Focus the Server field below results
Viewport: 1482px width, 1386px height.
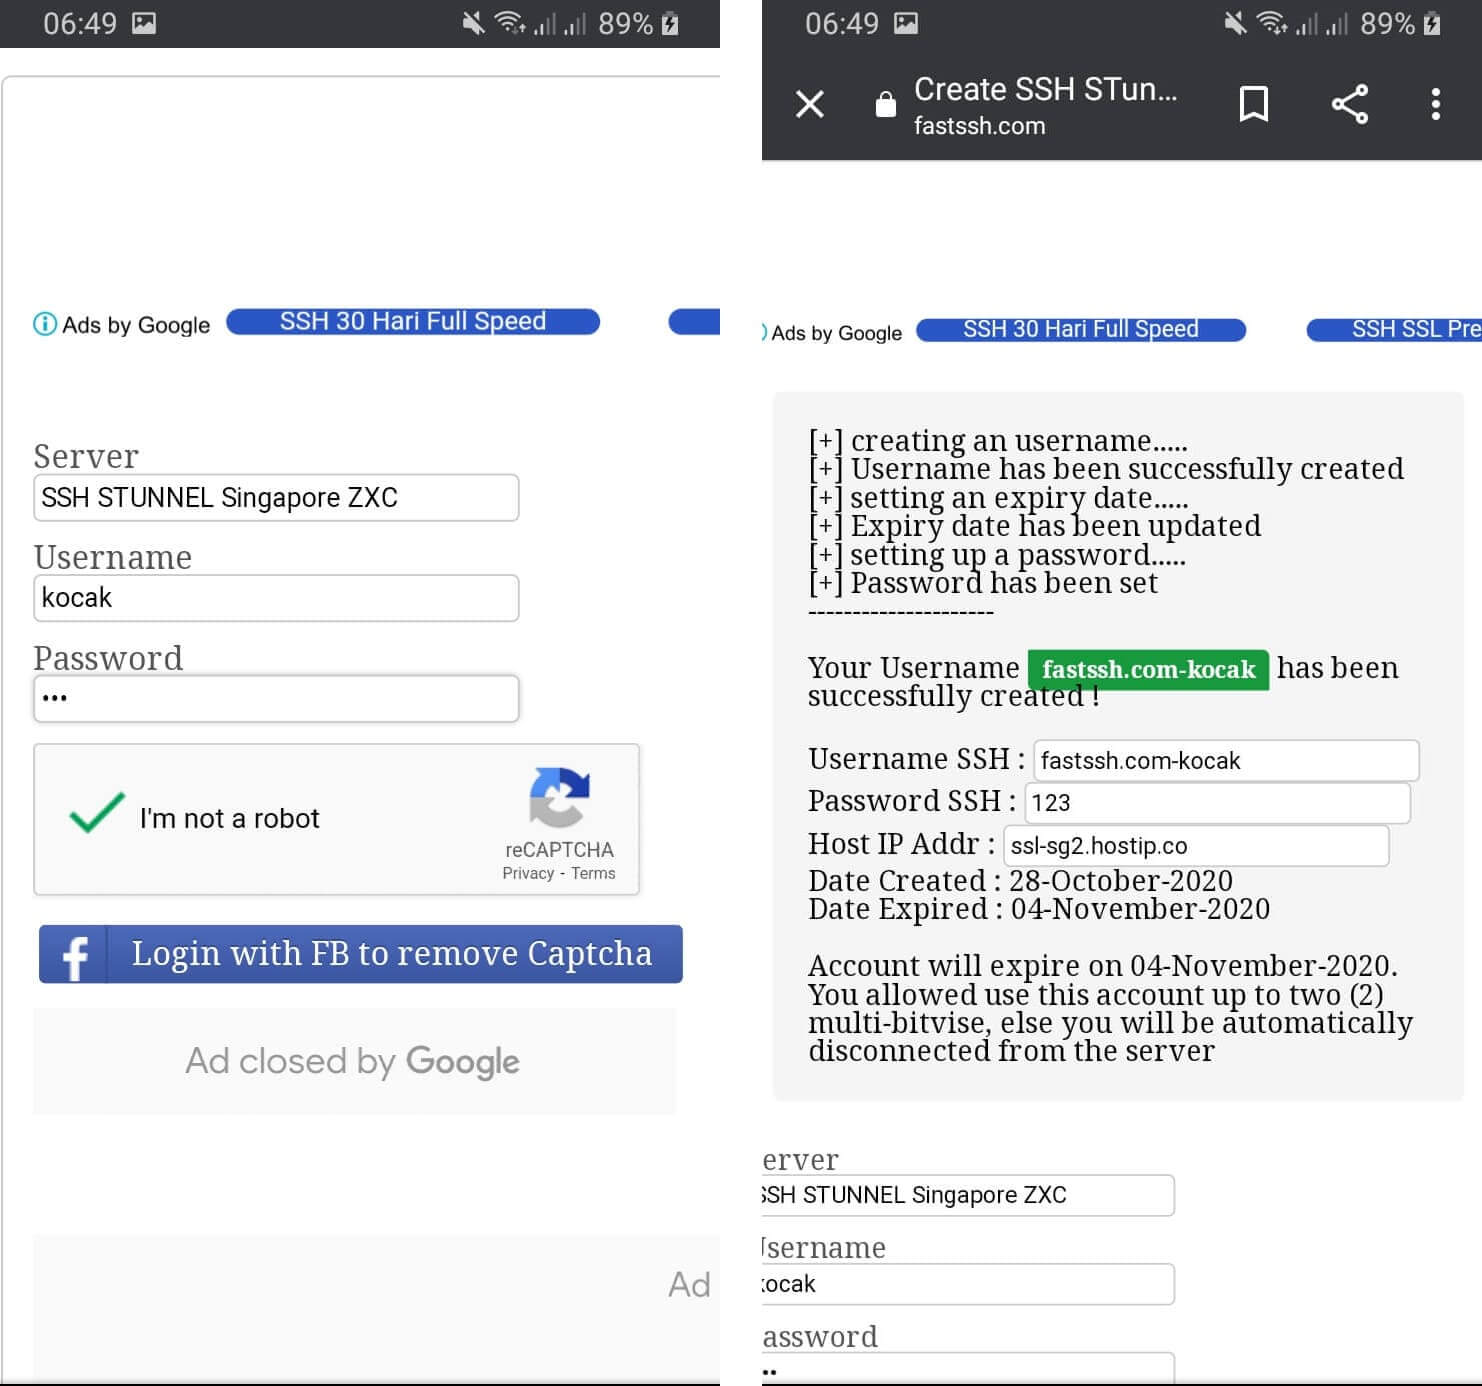tap(968, 1195)
